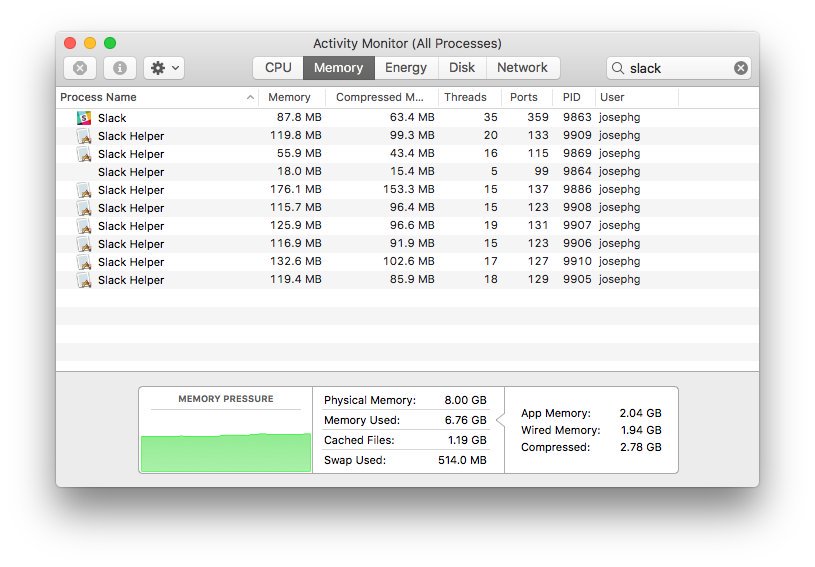Select Slack Helper icon with PID 9886
The width and height of the screenshot is (815, 567).
pyautogui.click(x=84, y=190)
